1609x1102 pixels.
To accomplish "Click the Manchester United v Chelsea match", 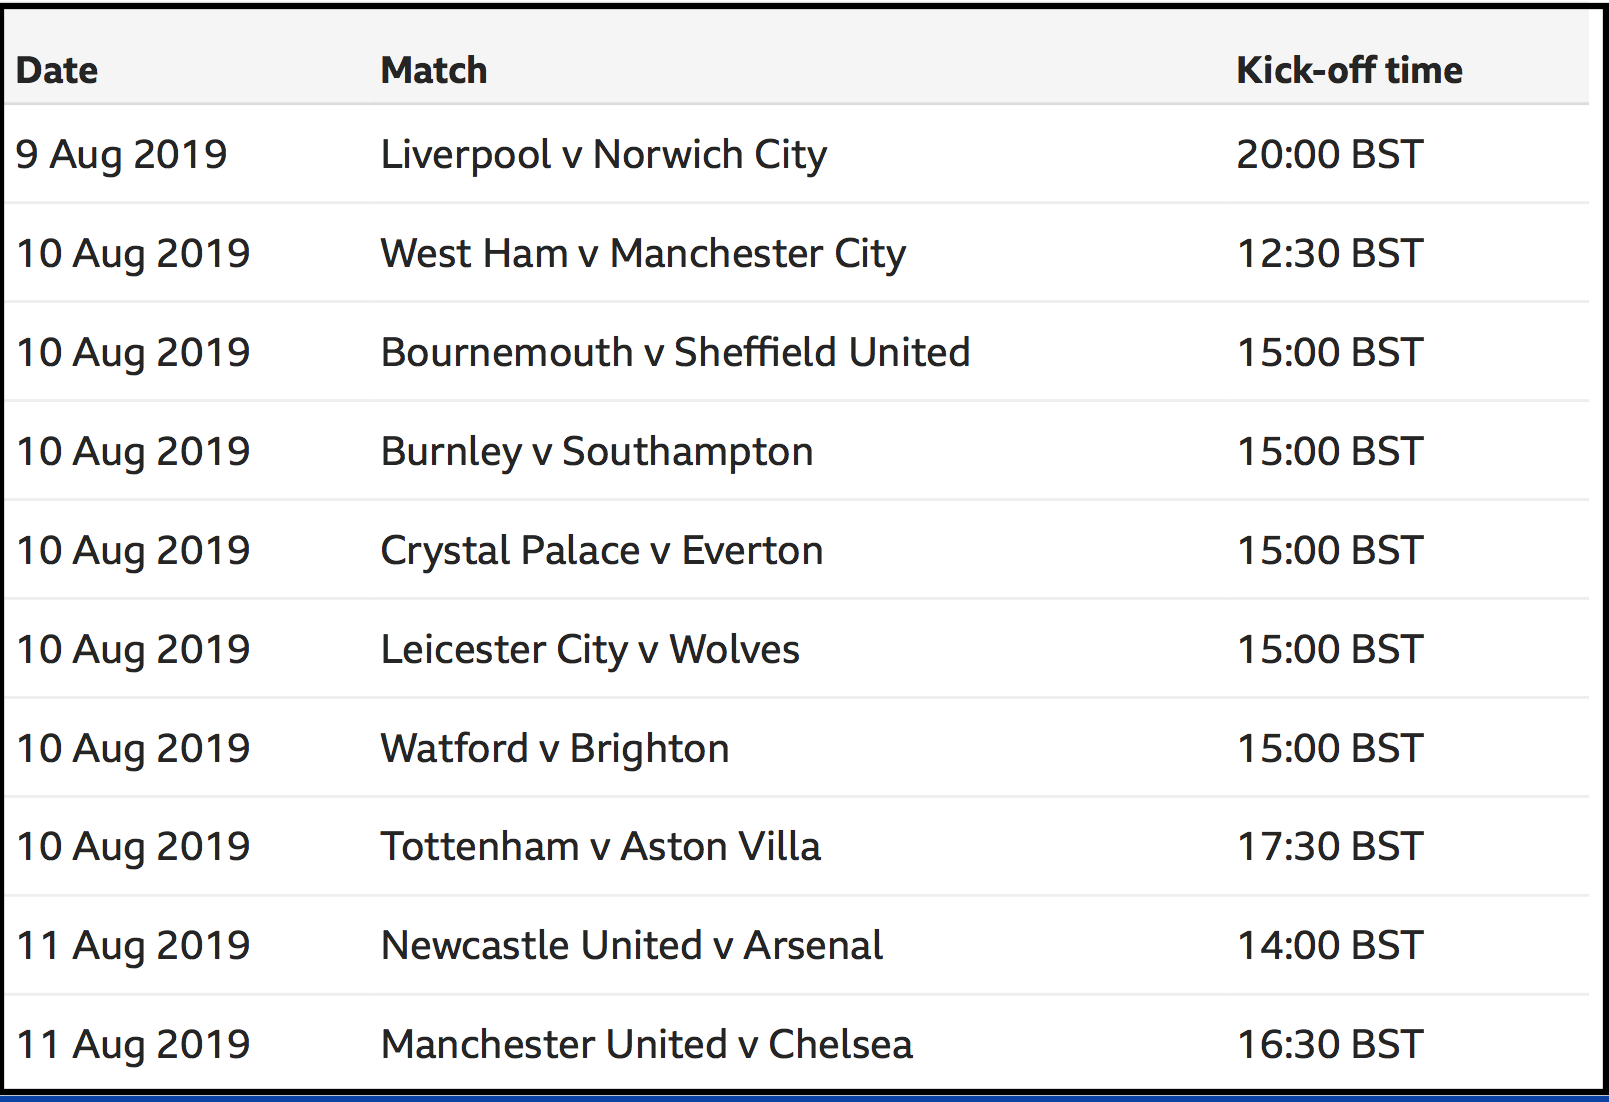I will coord(647,1045).
